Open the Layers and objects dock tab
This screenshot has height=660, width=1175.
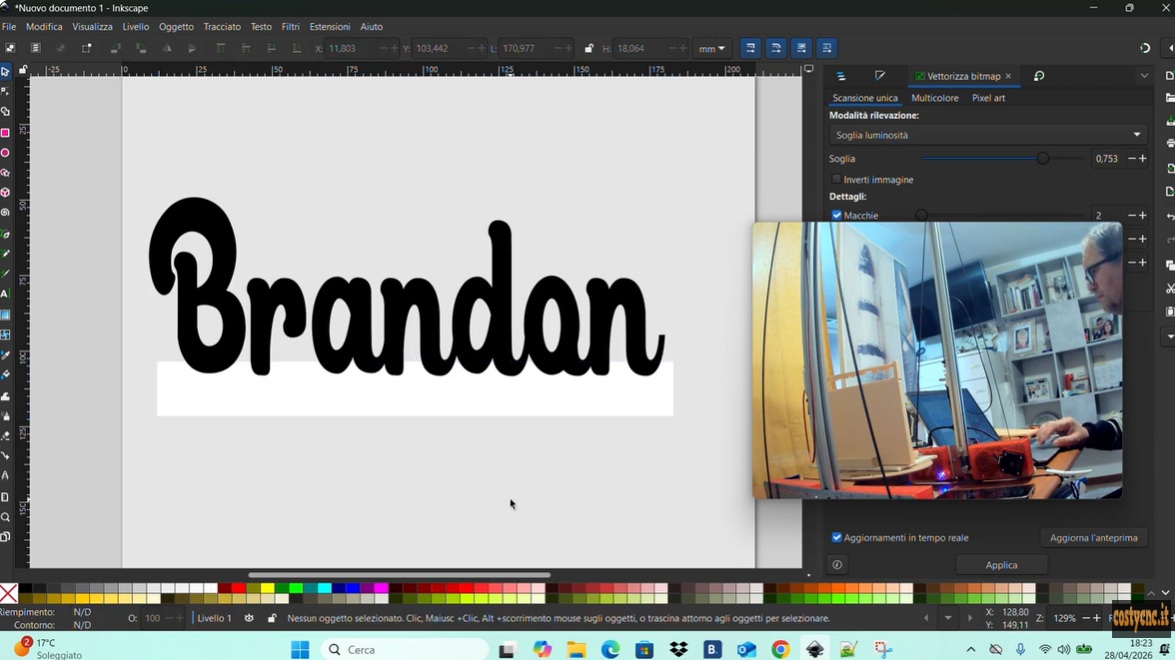click(841, 76)
